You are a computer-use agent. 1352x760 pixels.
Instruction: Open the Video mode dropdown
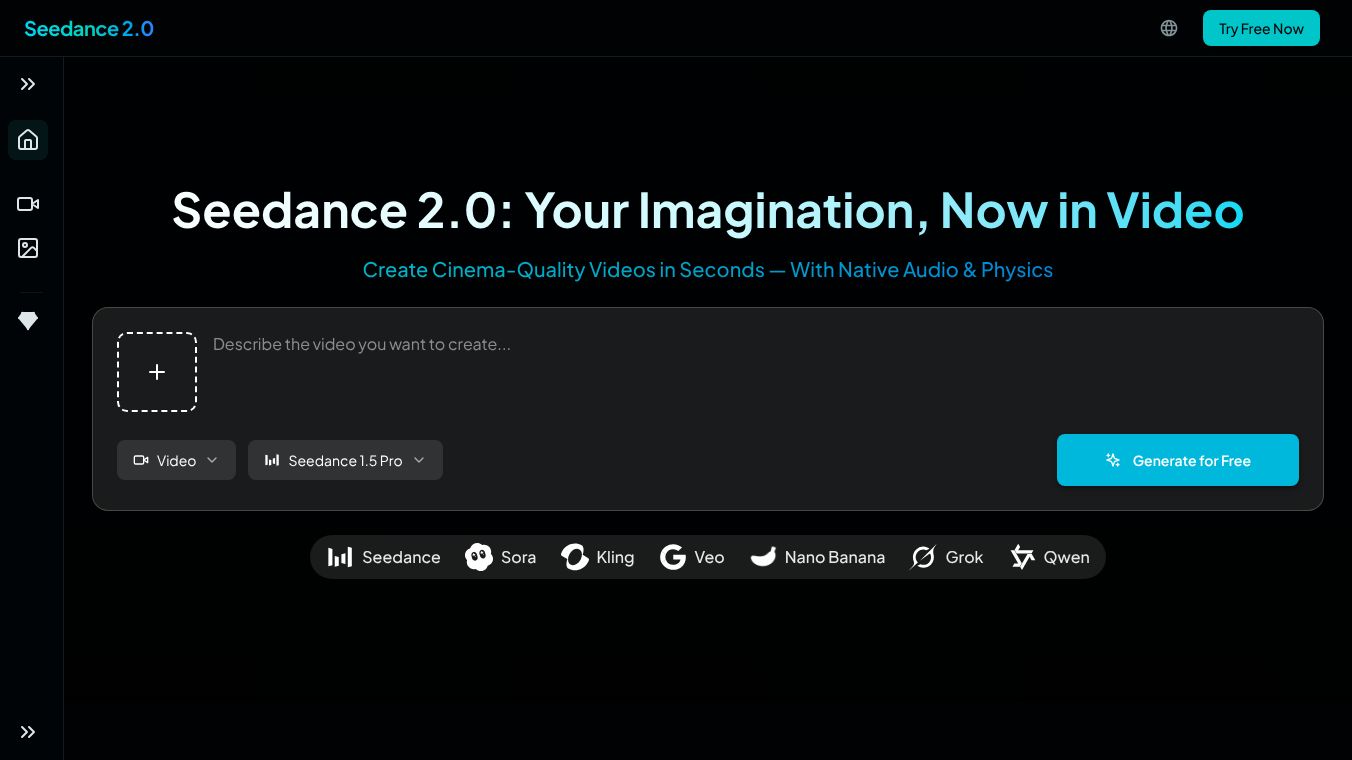[x=211, y=460]
